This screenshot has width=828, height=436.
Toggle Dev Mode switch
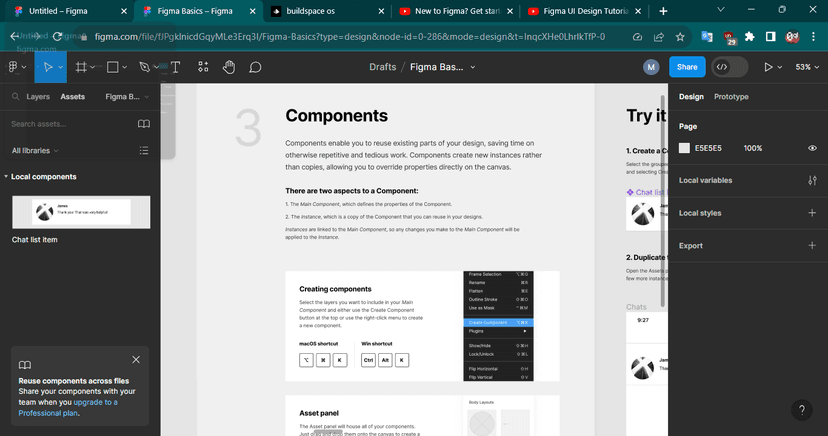point(729,67)
